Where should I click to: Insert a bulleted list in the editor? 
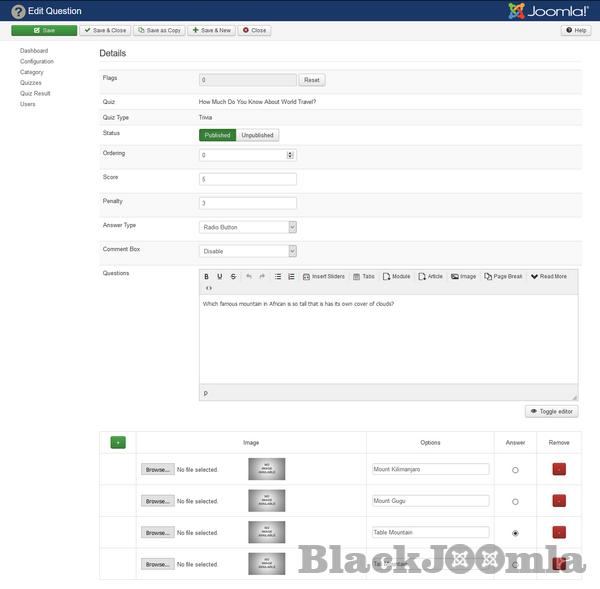(x=278, y=276)
